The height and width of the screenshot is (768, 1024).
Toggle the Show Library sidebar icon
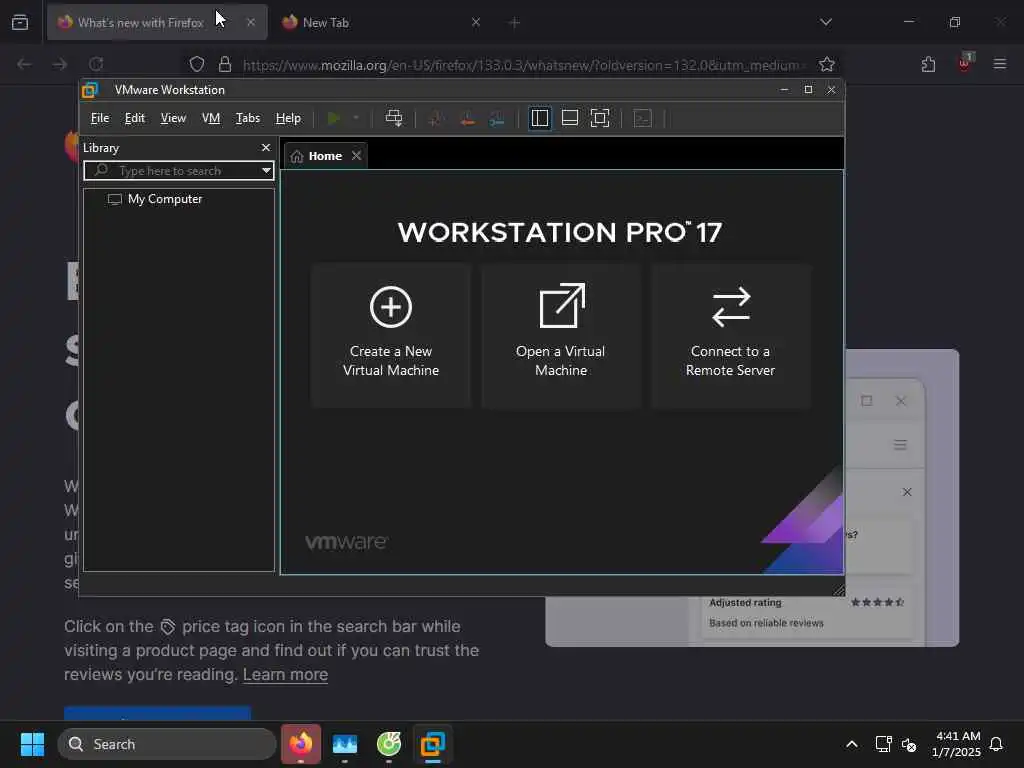539,118
